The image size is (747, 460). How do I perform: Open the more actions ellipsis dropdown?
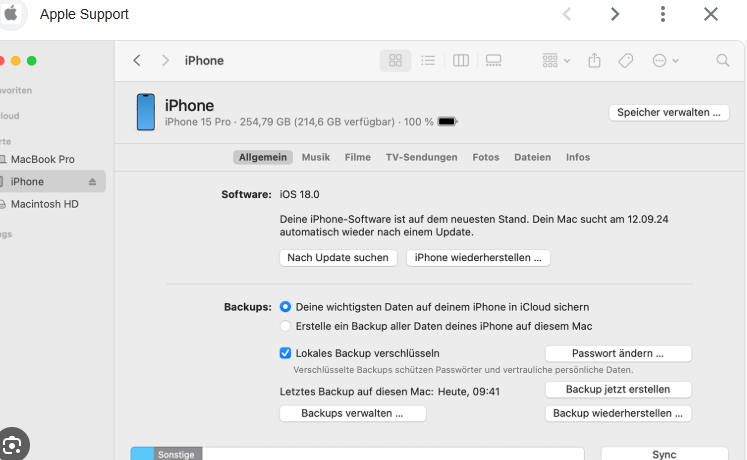(x=665, y=61)
